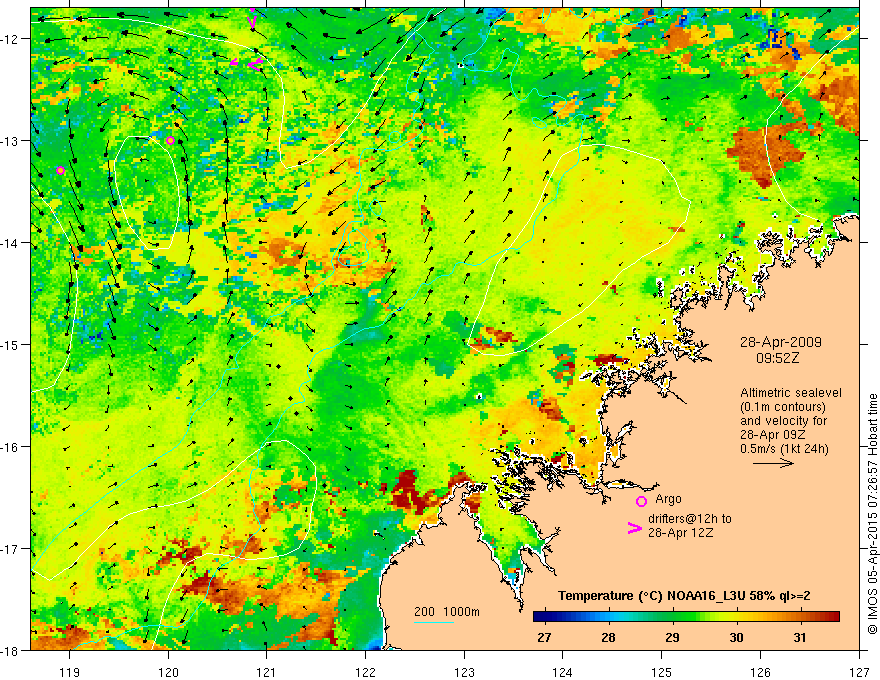Select the Argo float marker near 120°, -13
The width and height of the screenshot is (880, 680).
[171, 140]
